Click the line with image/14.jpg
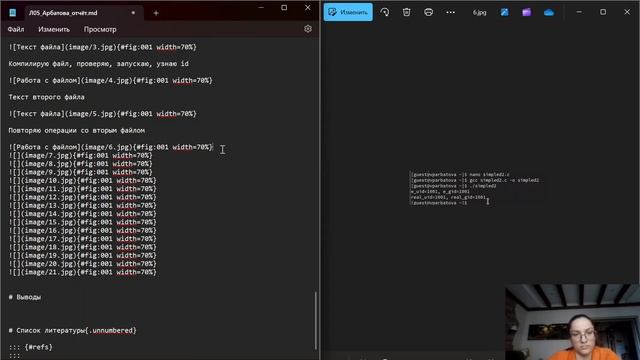 pos(82,214)
